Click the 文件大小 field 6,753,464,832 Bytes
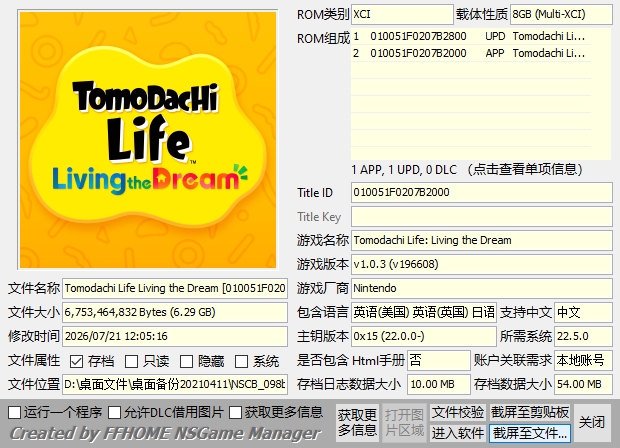This screenshot has height=448, width=620. click(x=175, y=312)
